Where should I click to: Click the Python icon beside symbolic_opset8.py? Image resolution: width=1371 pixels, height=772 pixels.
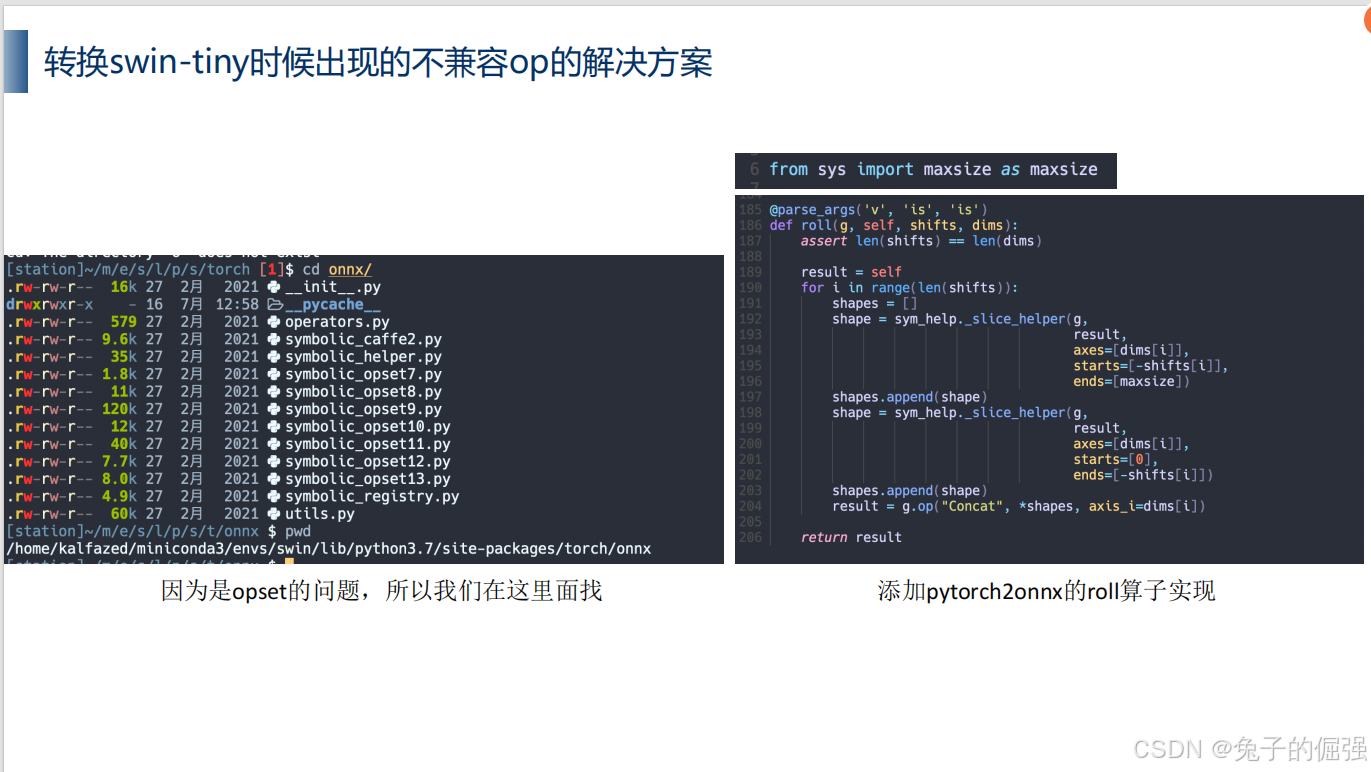(274, 392)
